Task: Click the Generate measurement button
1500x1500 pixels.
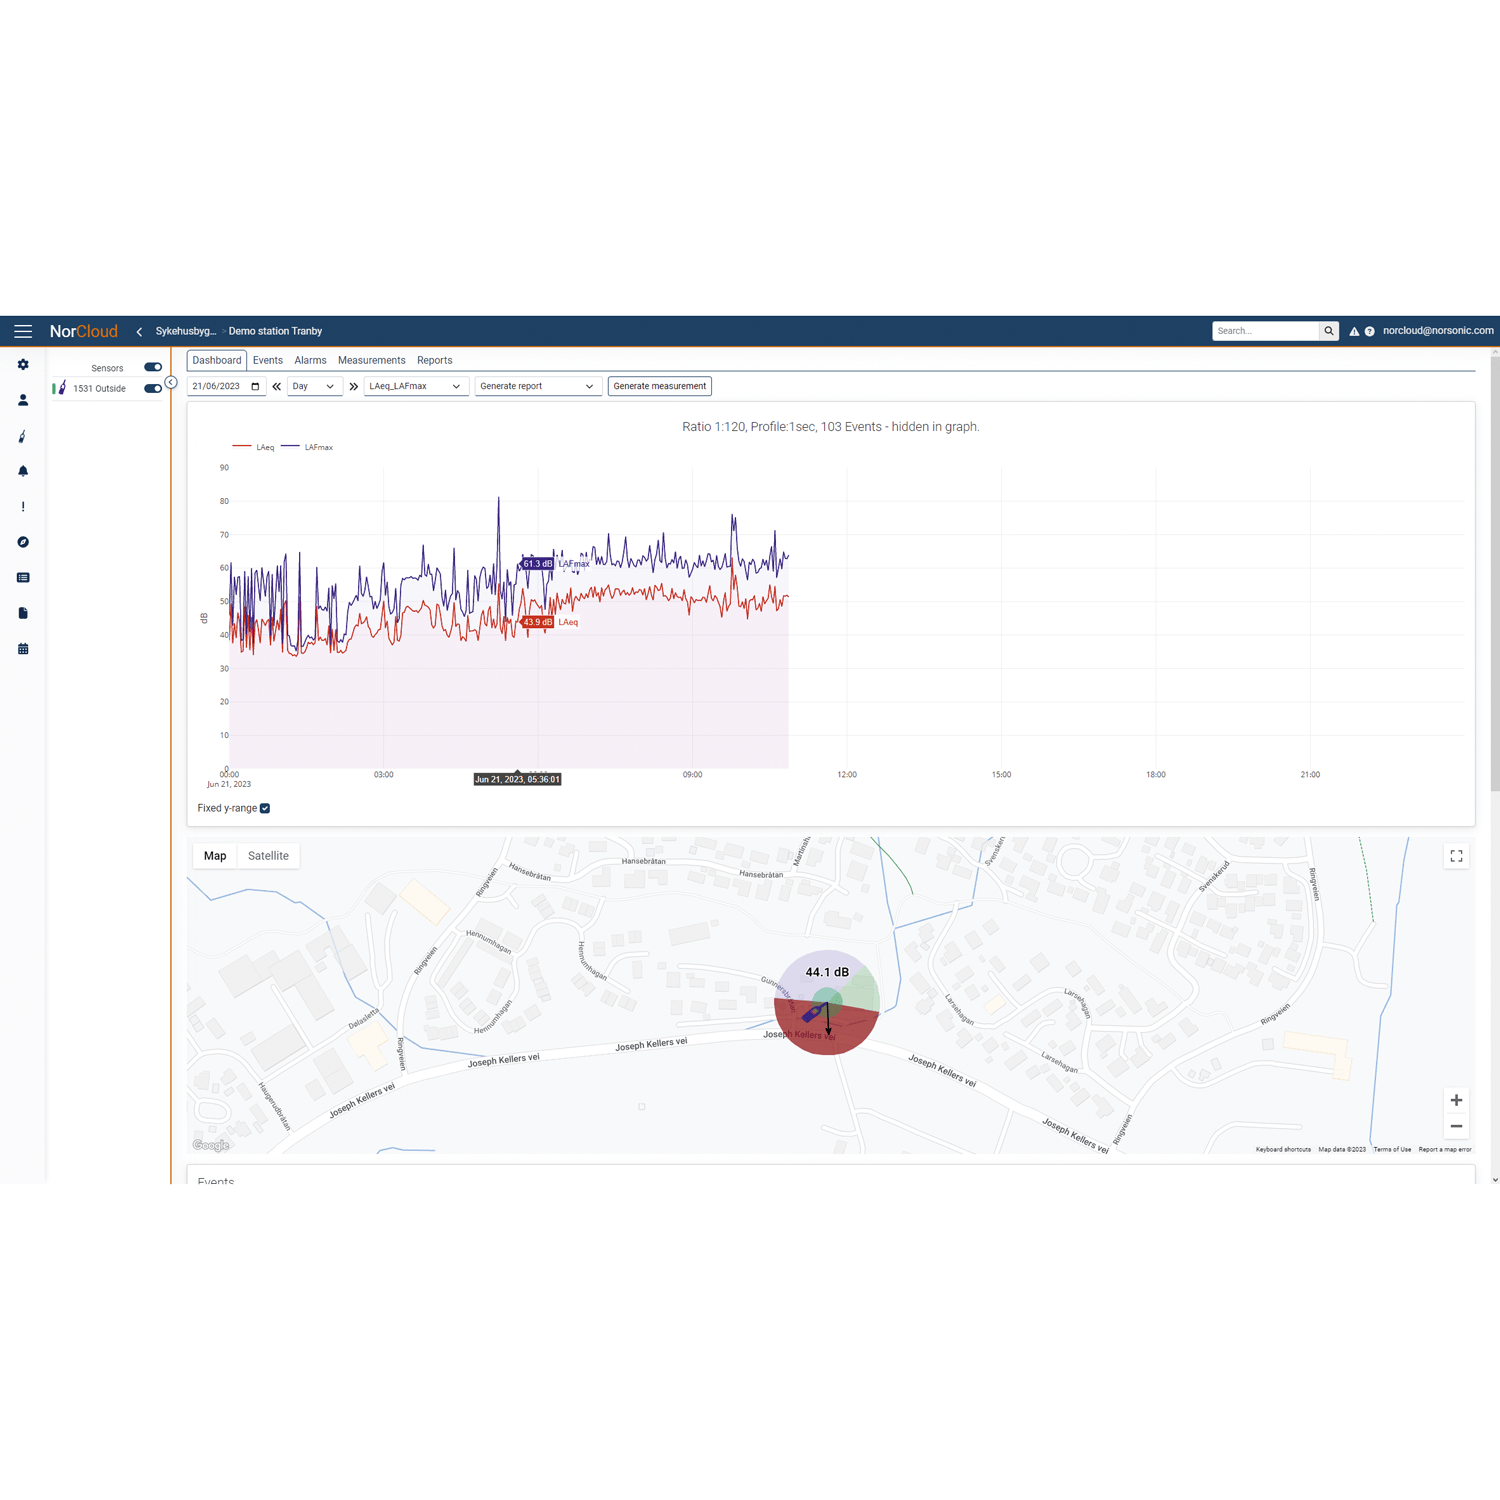Action: click(x=659, y=386)
